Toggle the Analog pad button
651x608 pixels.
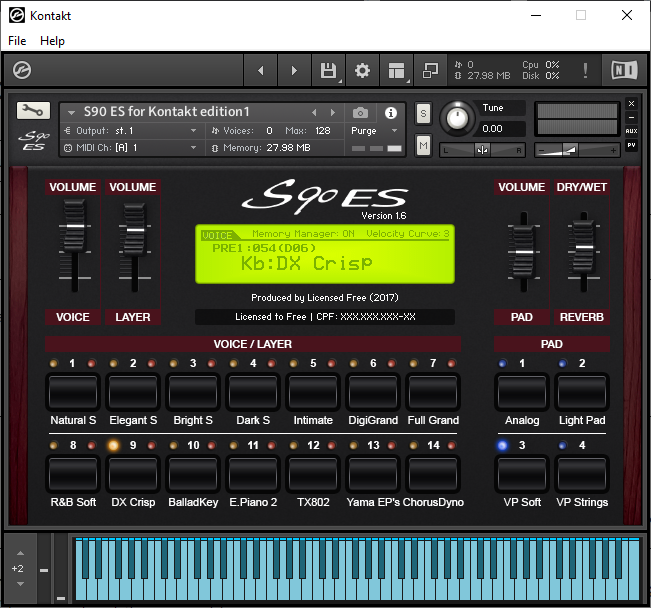[x=522, y=392]
